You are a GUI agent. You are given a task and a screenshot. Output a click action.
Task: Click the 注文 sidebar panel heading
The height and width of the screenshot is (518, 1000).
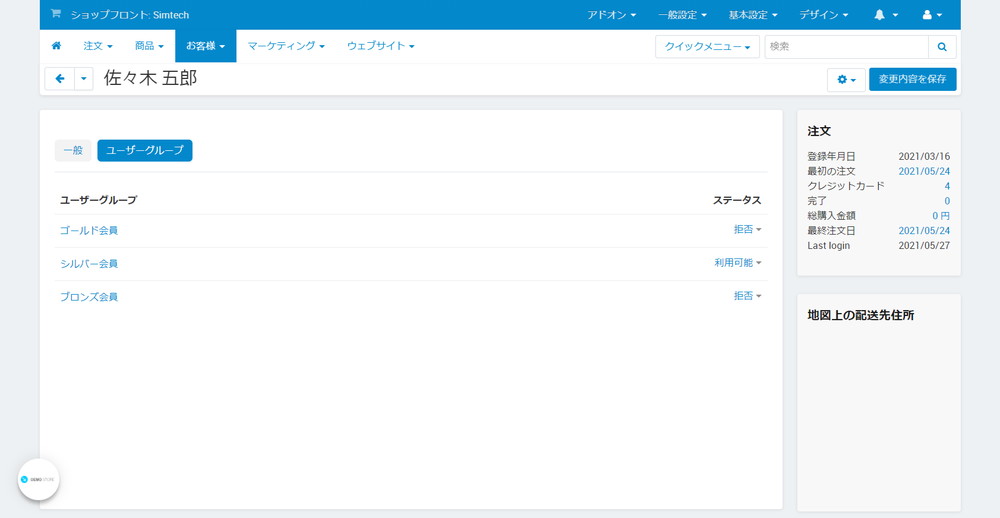(819, 131)
